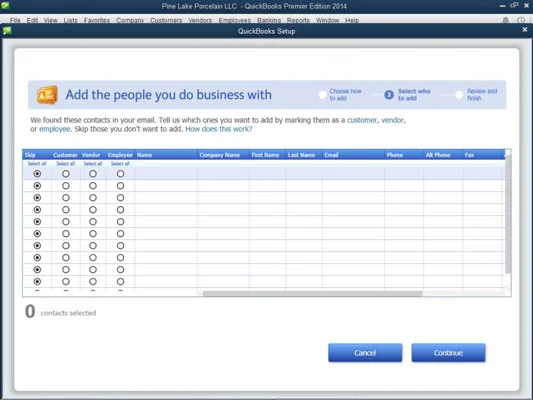Select Customer radio in the fifth row
The height and width of the screenshot is (400, 533).
point(66,222)
